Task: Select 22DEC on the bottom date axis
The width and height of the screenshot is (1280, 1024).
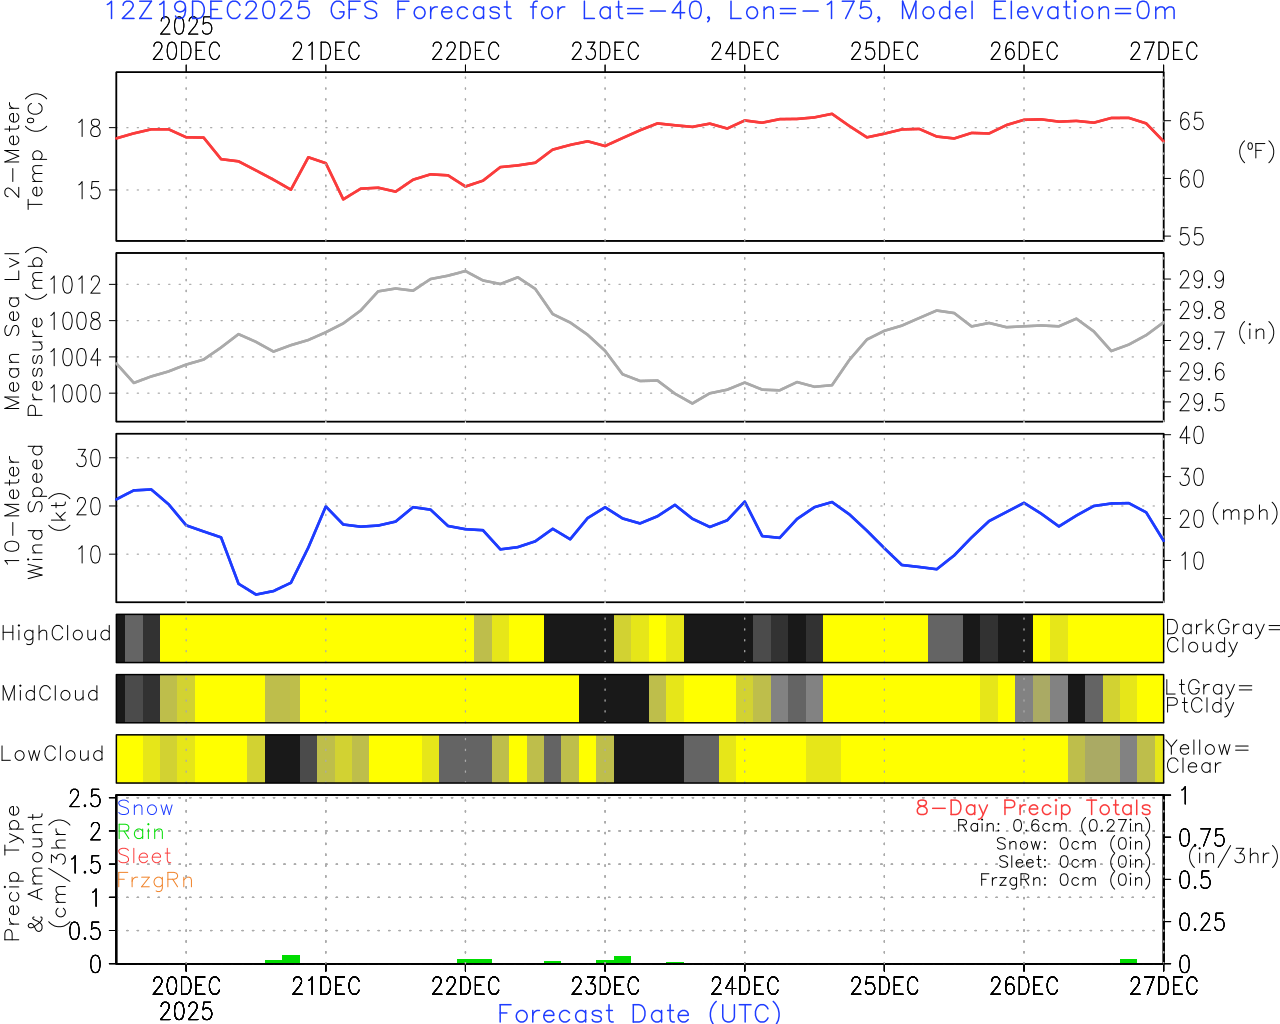Action: (465, 986)
